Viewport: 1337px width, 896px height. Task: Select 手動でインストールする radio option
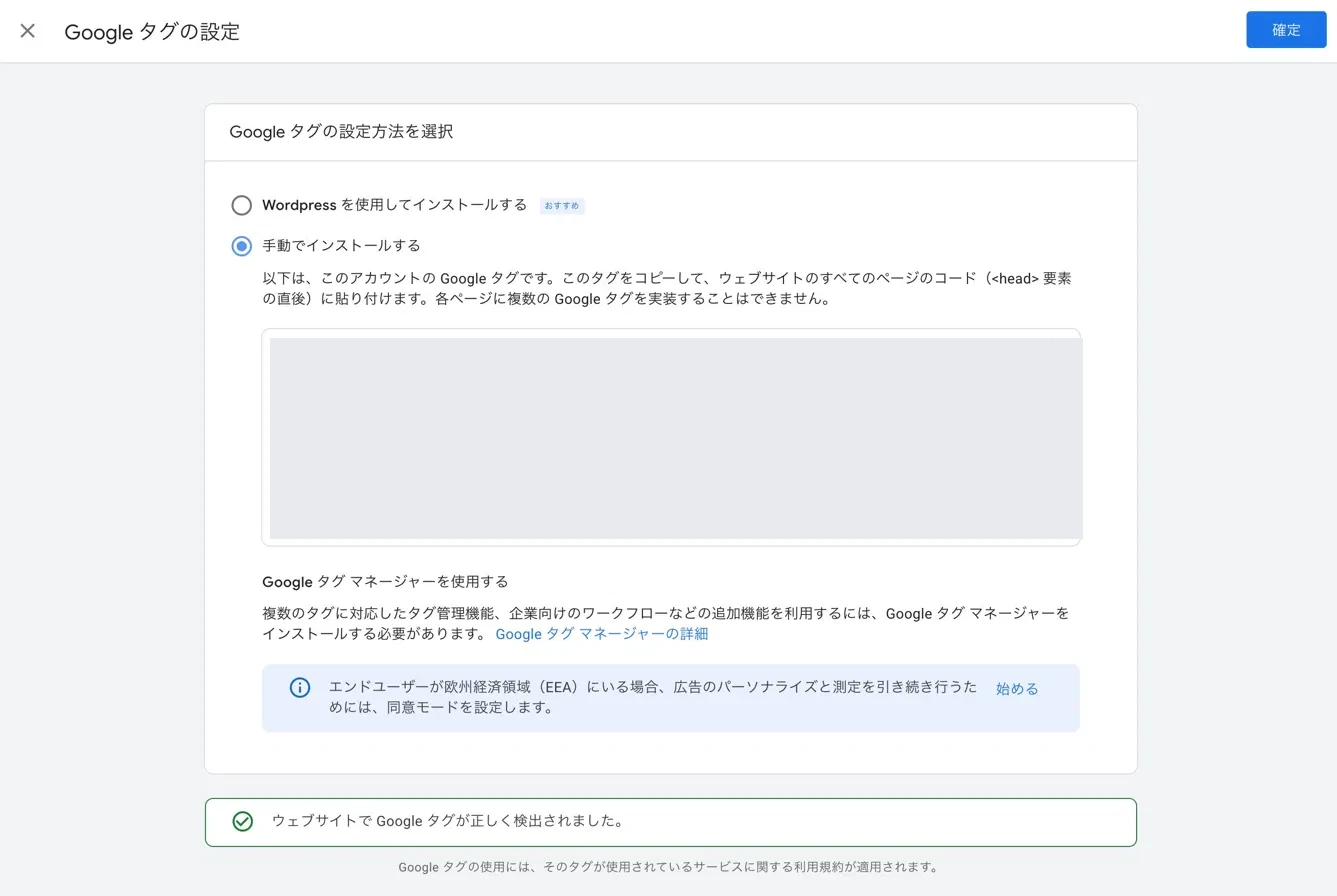pos(241,245)
